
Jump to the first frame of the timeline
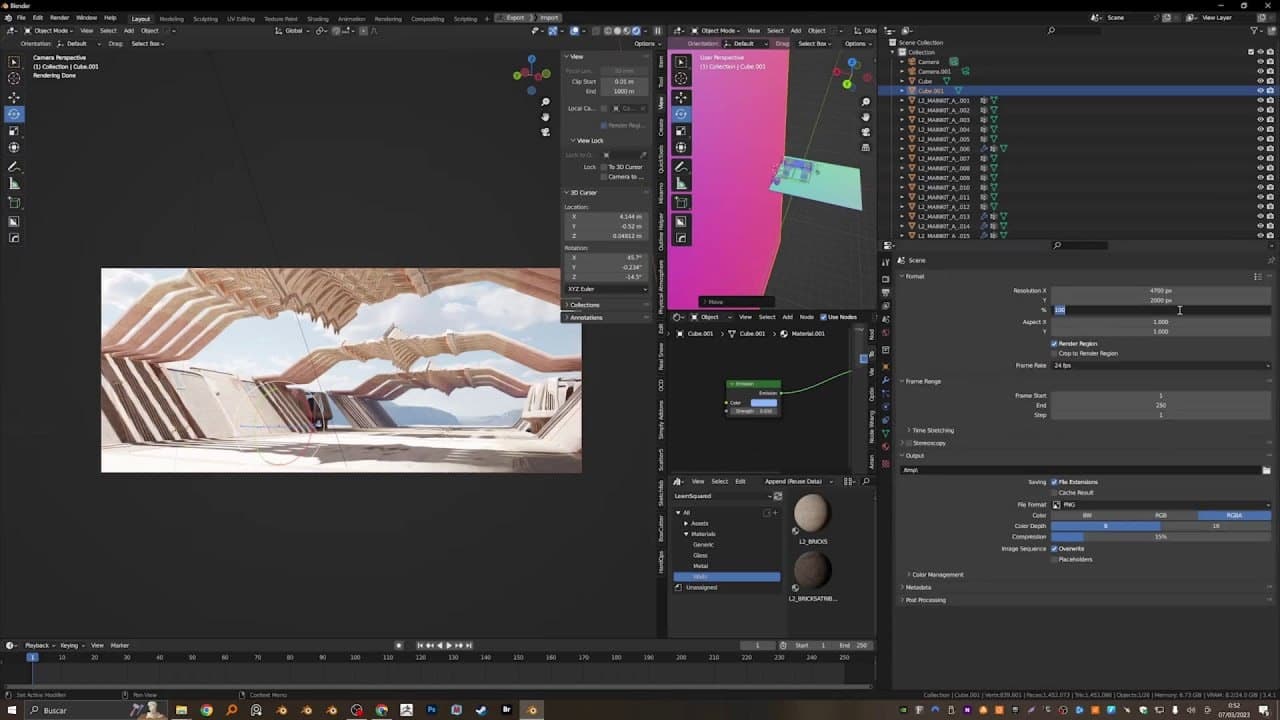click(420, 645)
